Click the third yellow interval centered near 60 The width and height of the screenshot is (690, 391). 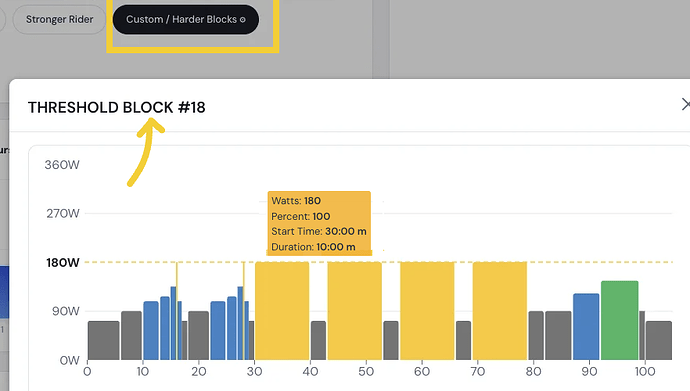point(427,311)
